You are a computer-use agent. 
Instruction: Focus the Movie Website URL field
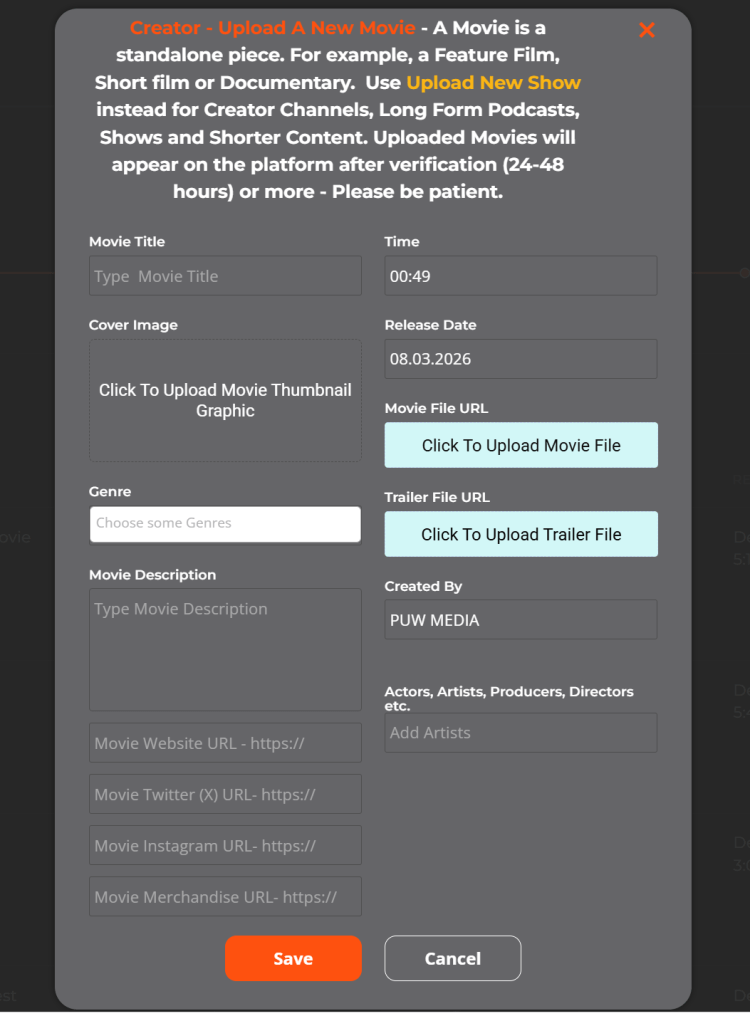coord(225,744)
